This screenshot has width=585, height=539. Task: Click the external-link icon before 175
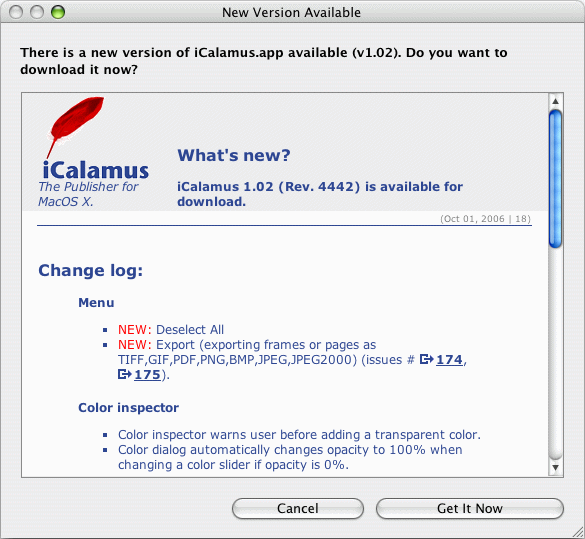coord(125,374)
